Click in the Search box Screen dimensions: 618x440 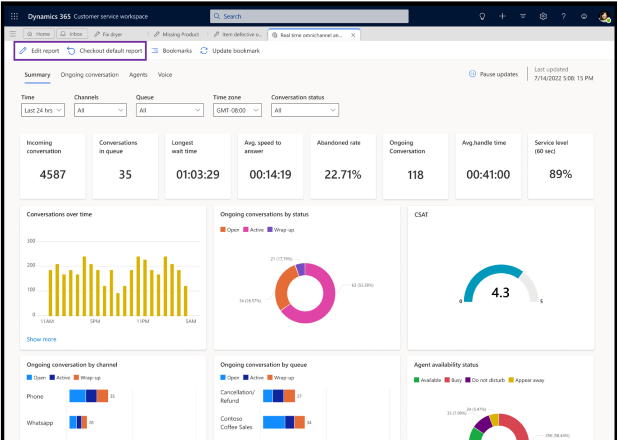point(308,16)
